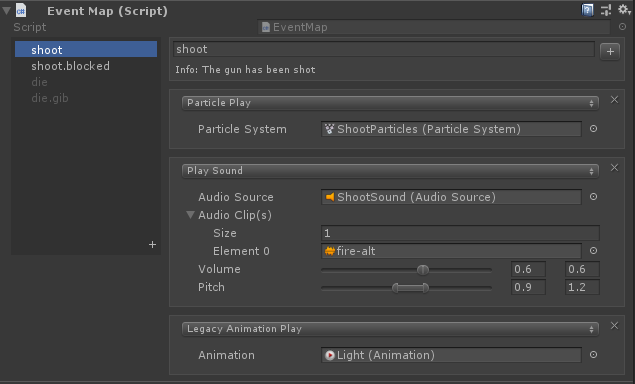This screenshot has height=384, width=635.
Task: Click the Size label
Action: point(225,233)
